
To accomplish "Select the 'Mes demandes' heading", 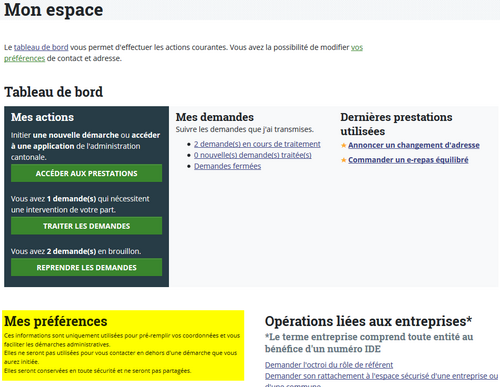I will [215, 117].
